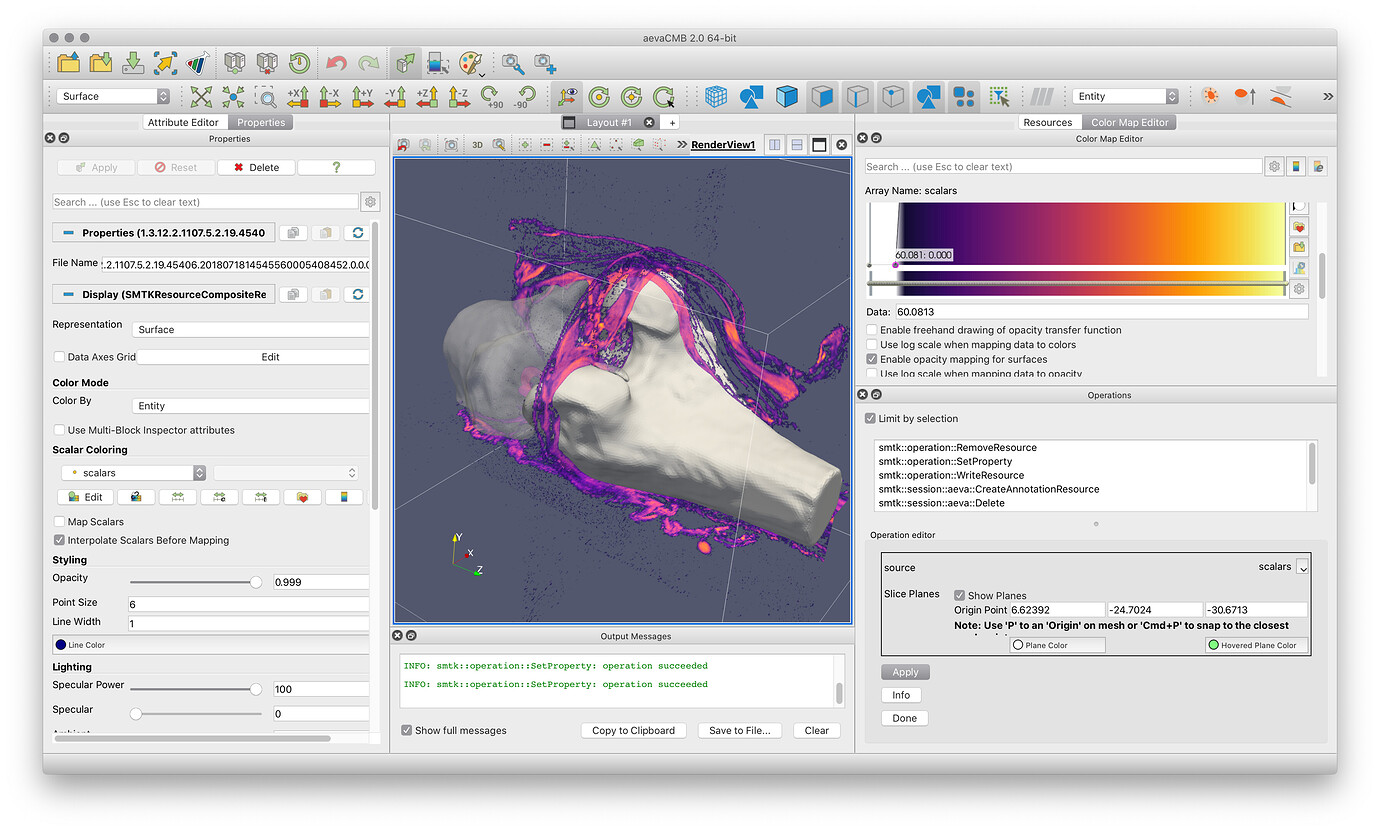Click the Reset Camera arrows icon
The width and height of the screenshot is (1380, 830).
point(201,96)
